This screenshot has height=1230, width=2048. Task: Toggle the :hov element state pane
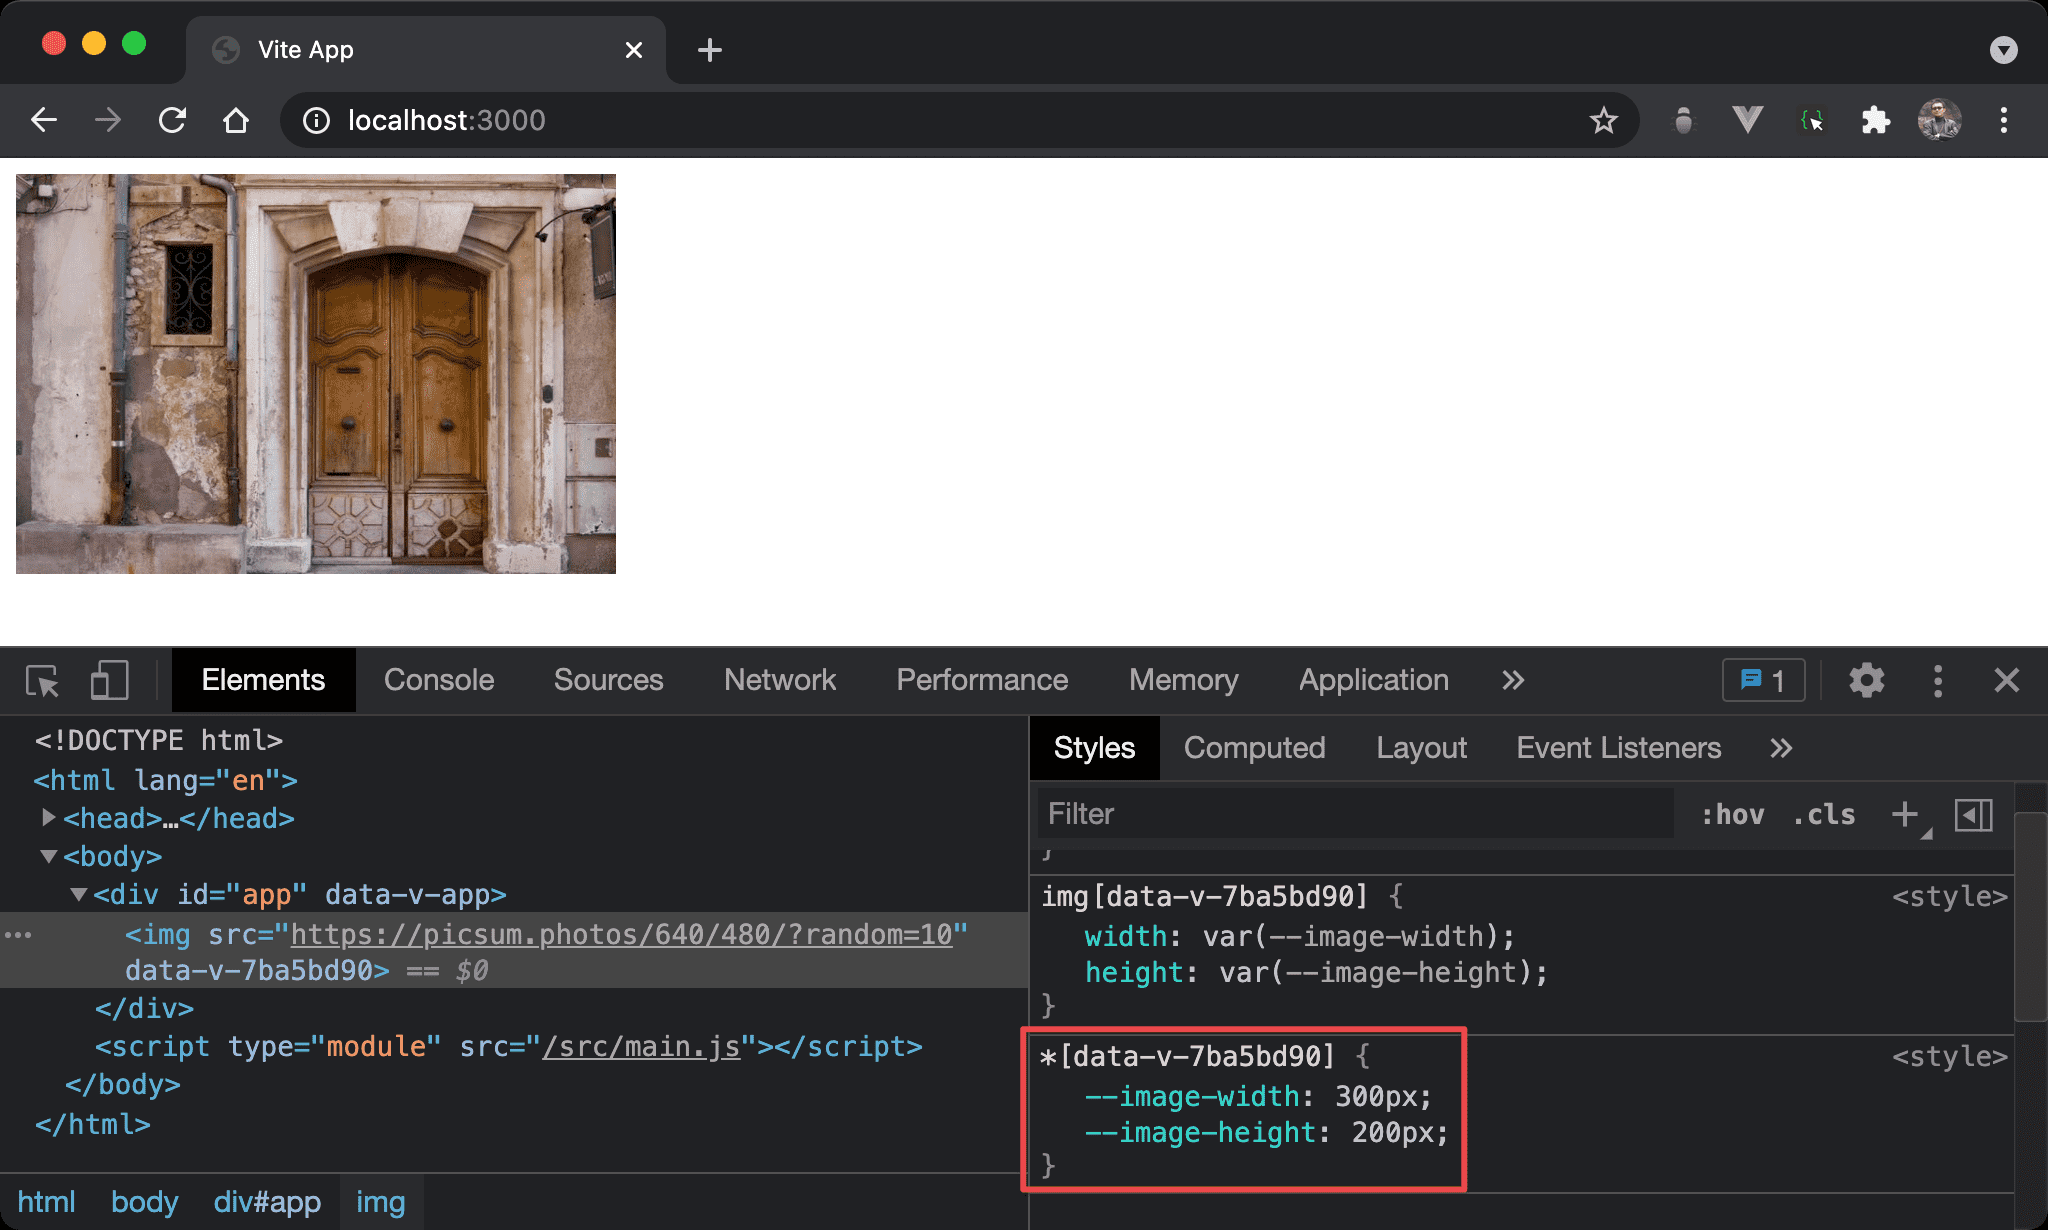[x=1732, y=815]
